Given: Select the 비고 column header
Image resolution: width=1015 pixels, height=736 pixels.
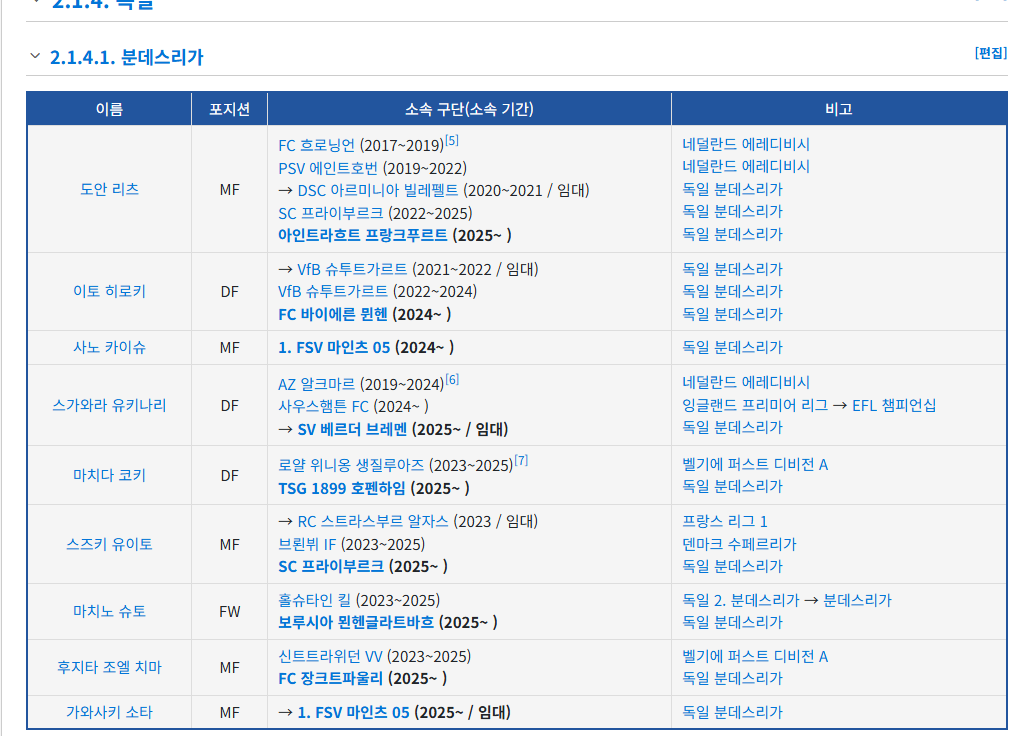Looking at the screenshot, I should tap(839, 109).
